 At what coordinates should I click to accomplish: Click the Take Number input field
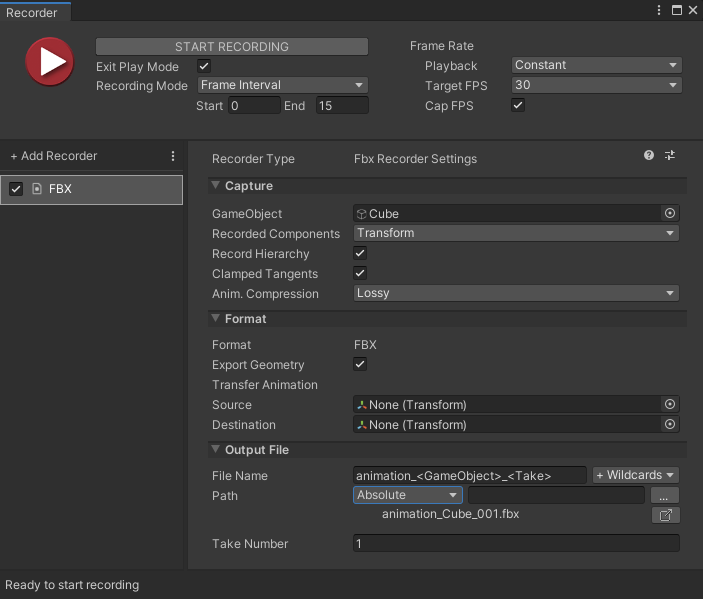(516, 544)
